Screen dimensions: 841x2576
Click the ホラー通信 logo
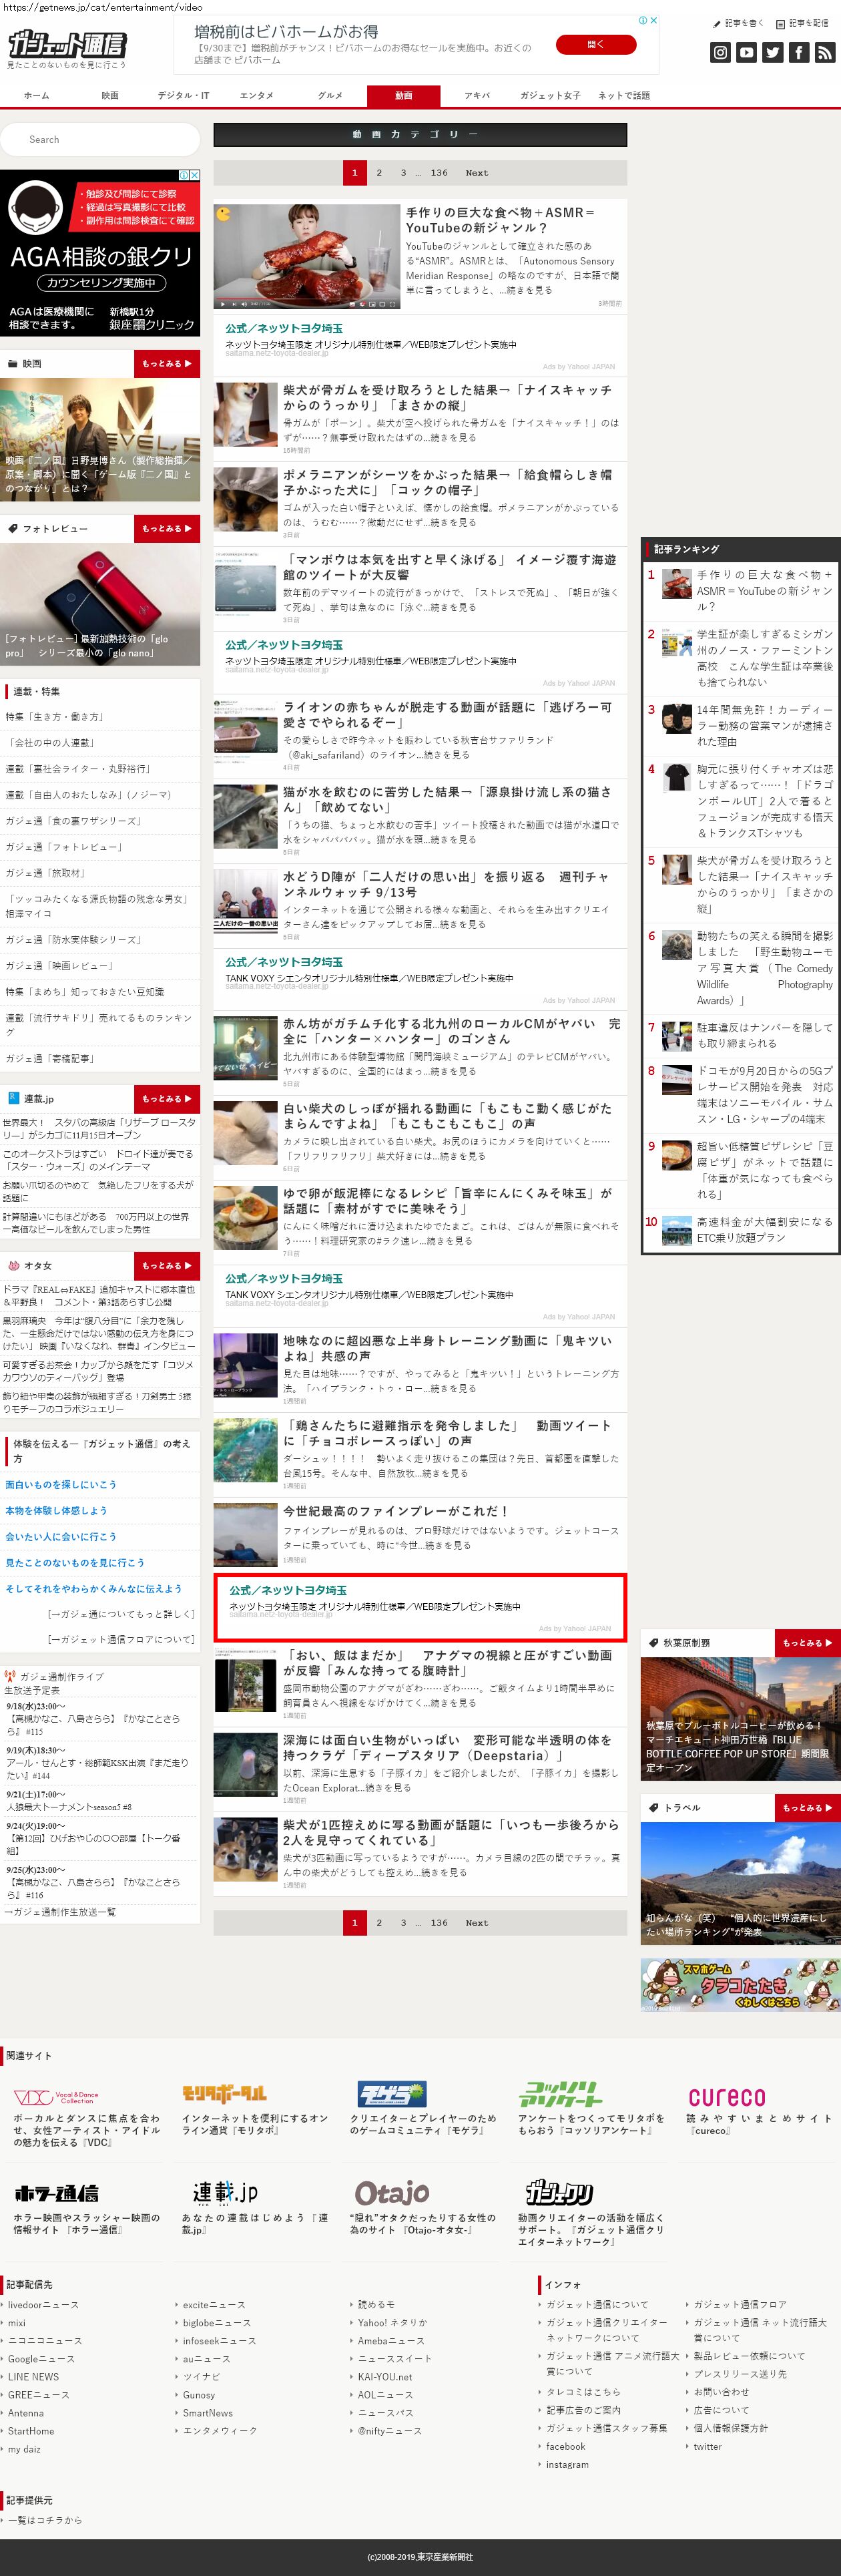(56, 2193)
